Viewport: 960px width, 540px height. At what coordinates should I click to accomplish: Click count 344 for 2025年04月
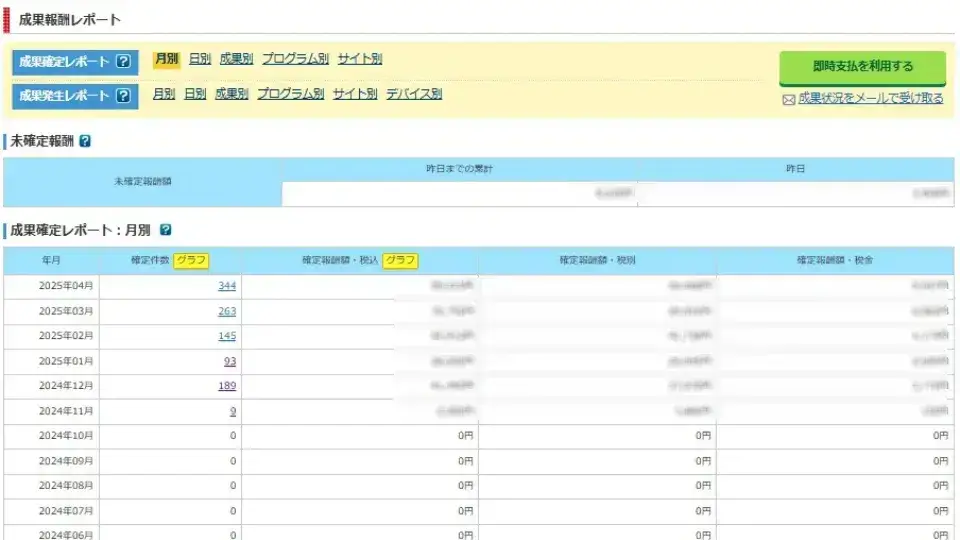click(x=227, y=286)
